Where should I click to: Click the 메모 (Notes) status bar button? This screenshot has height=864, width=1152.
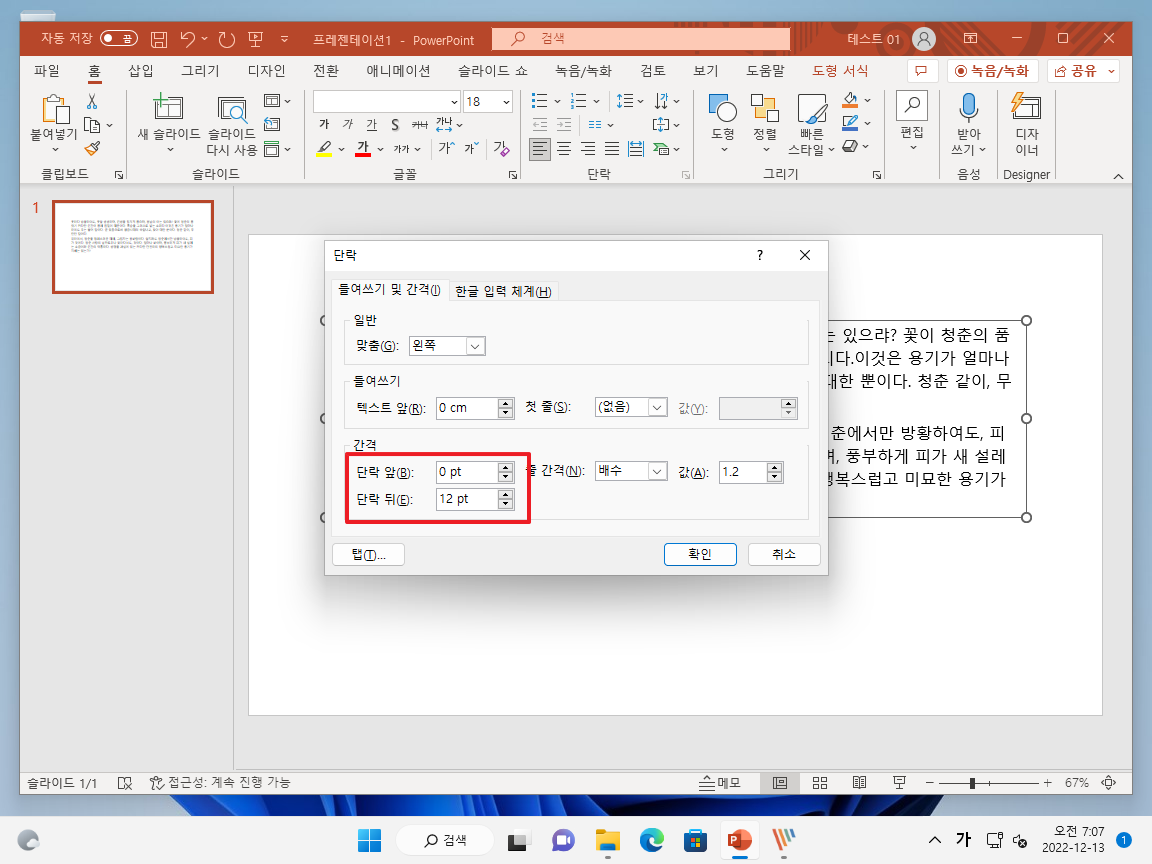tap(719, 783)
